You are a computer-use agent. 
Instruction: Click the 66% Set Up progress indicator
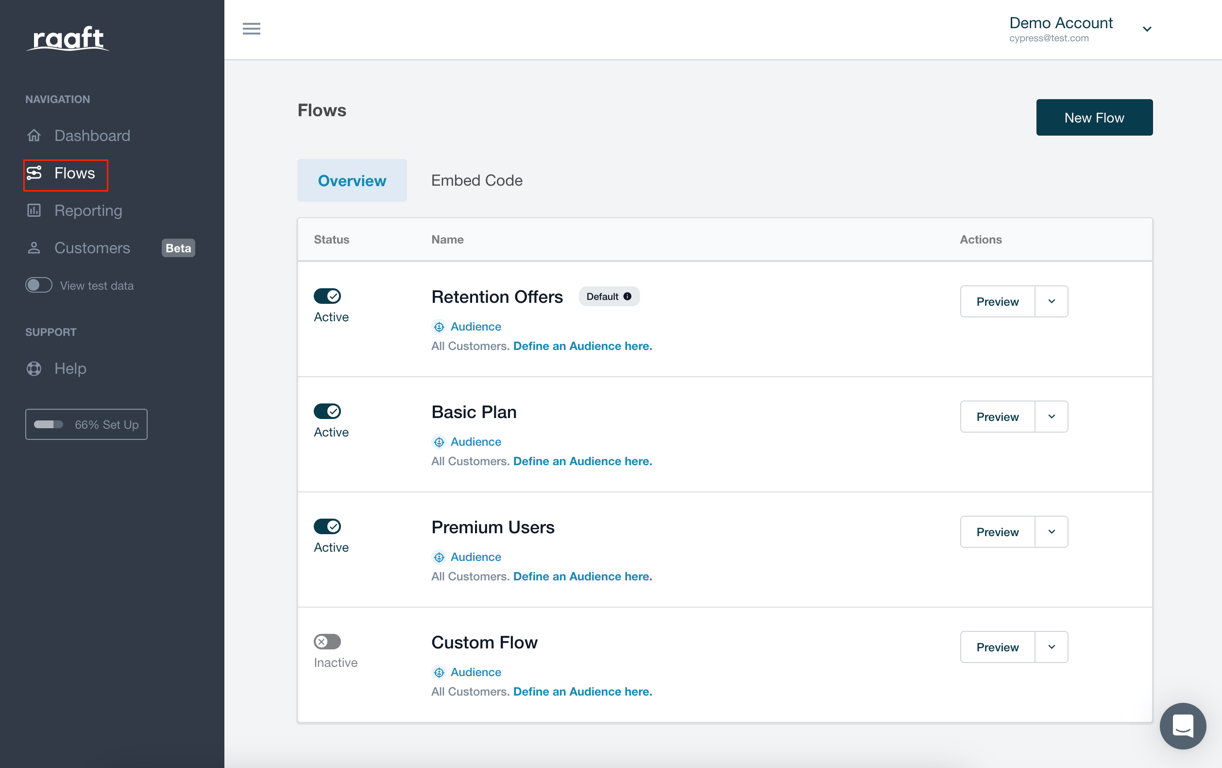[86, 425]
